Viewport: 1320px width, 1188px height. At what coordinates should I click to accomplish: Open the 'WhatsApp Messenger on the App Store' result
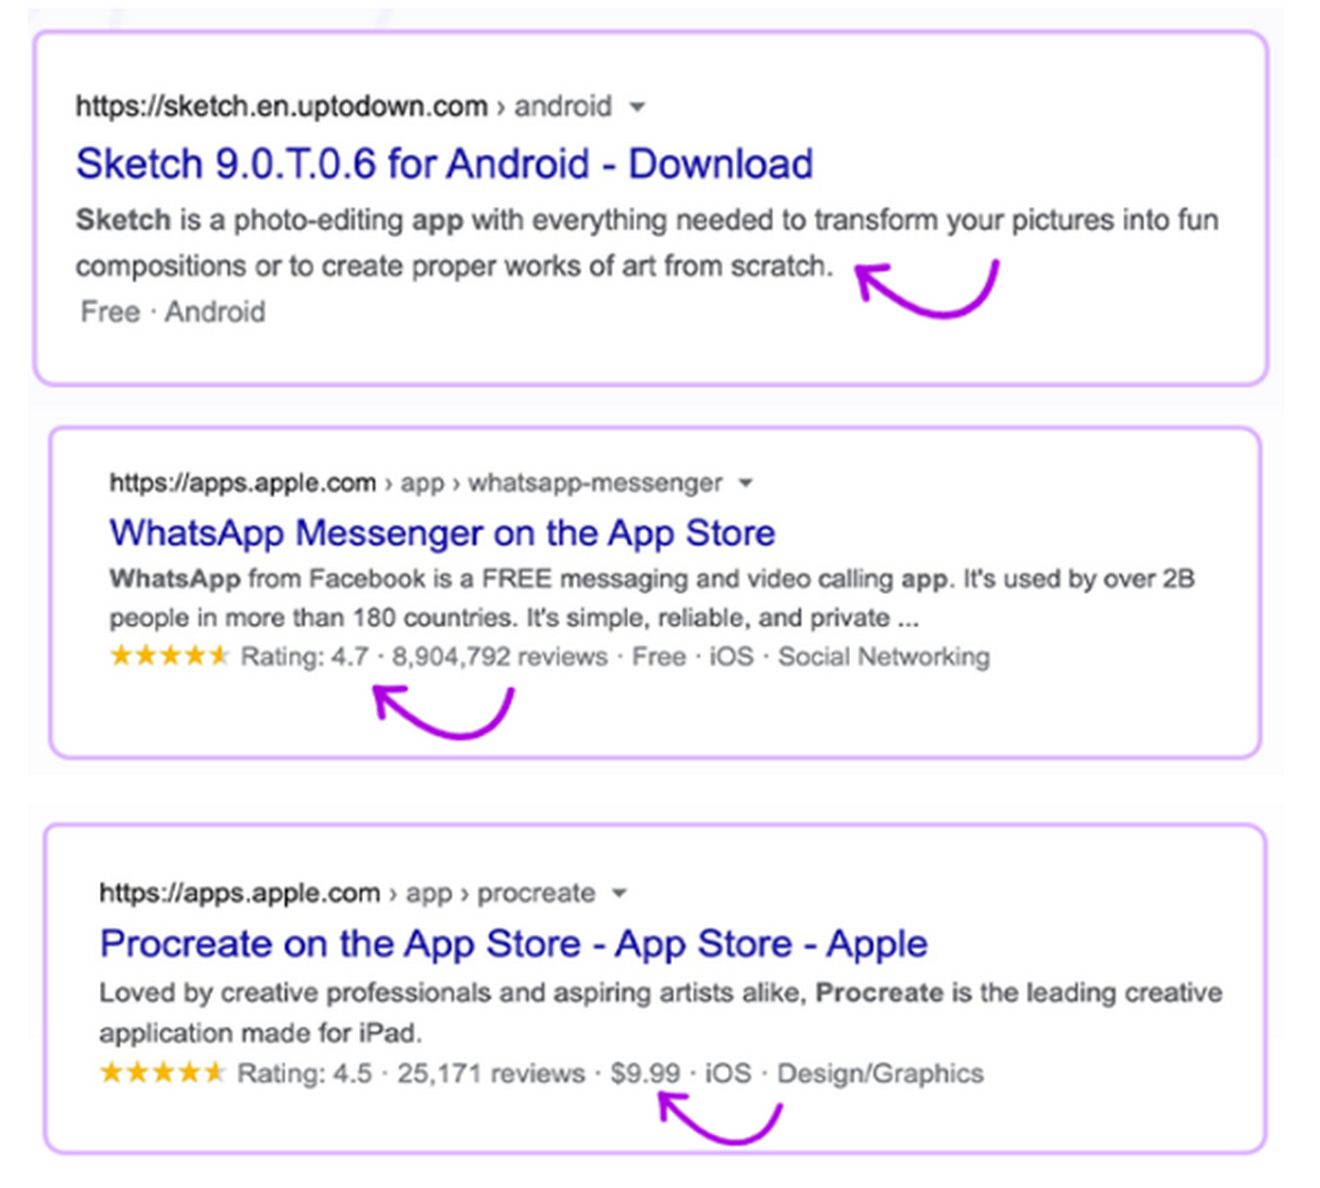pyautogui.click(x=442, y=533)
